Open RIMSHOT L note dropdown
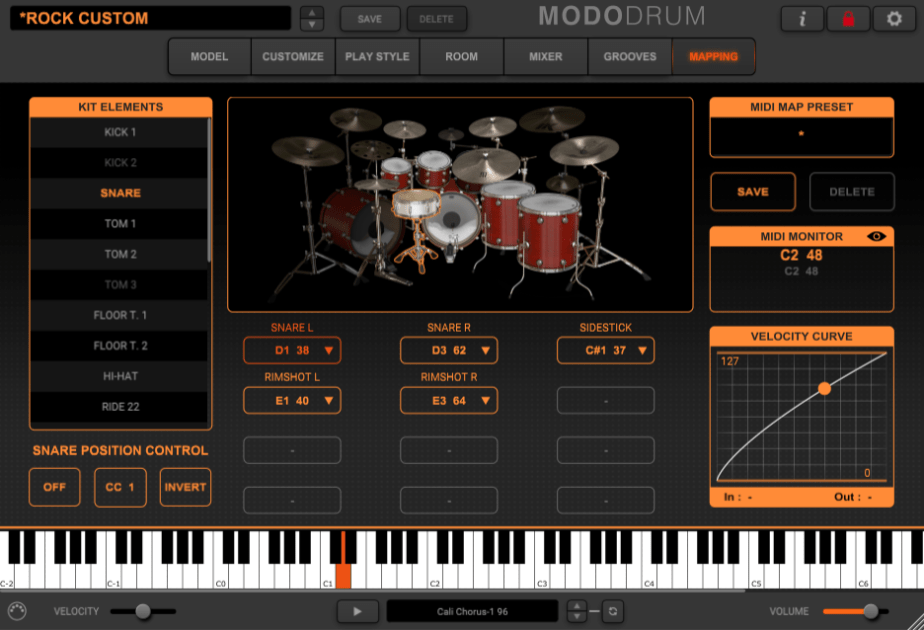Viewport: 924px width, 630px height. [292, 401]
